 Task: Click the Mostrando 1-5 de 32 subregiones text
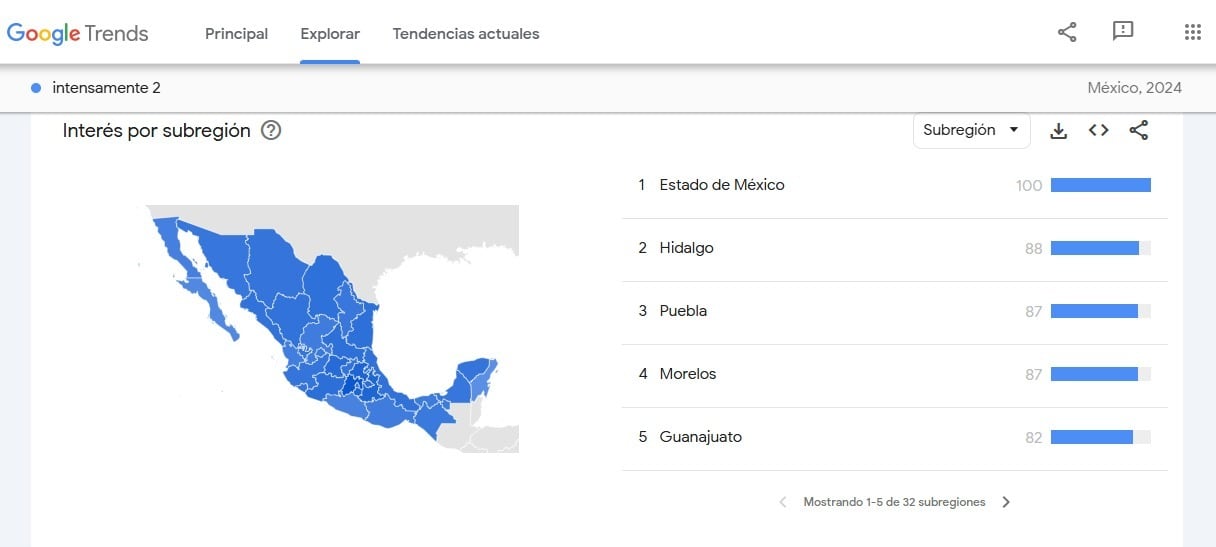[x=894, y=502]
